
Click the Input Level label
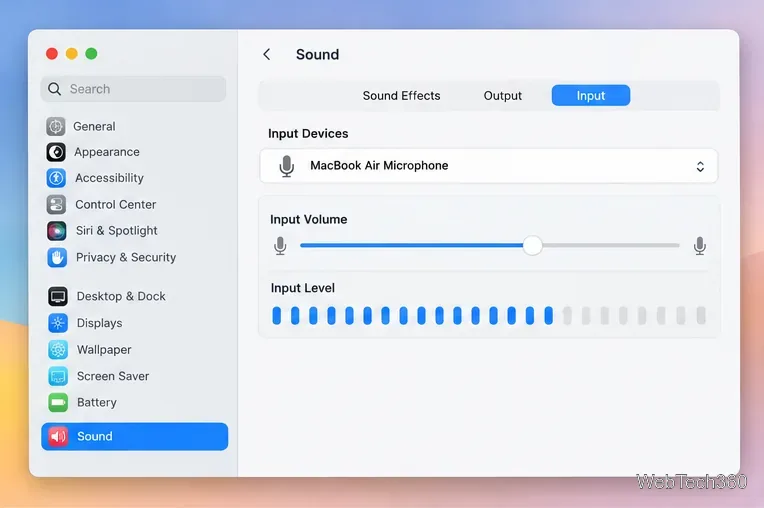pyautogui.click(x=303, y=288)
